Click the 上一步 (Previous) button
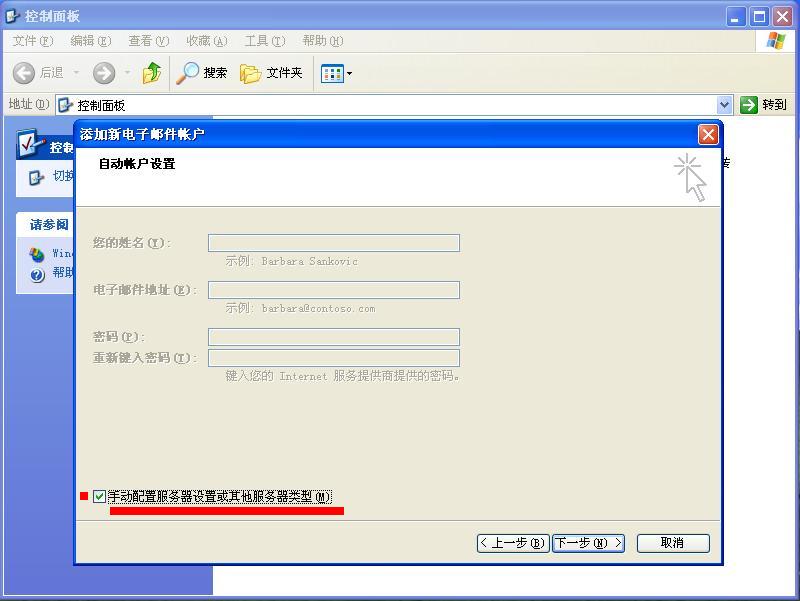 point(513,543)
